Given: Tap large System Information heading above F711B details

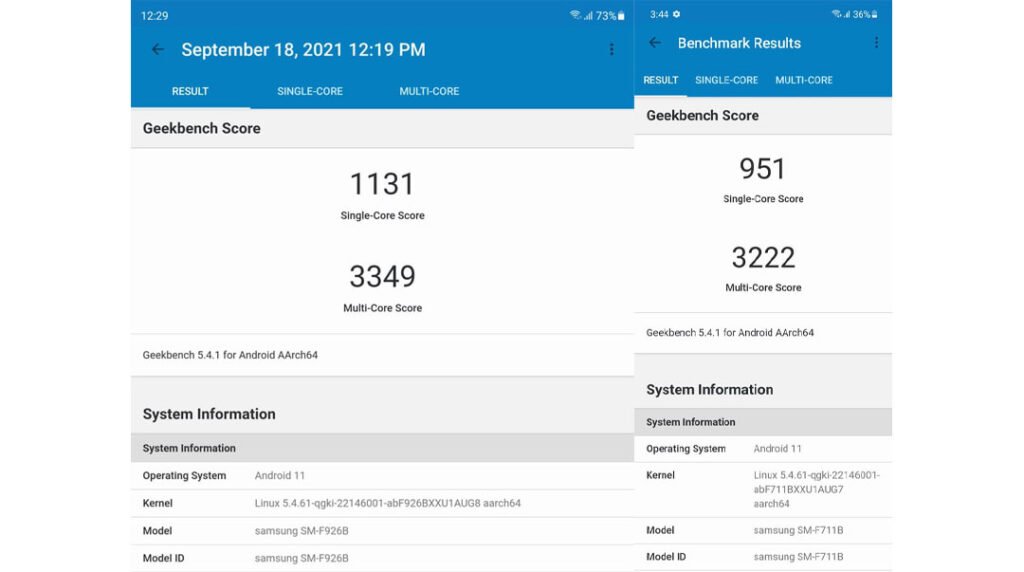Looking at the screenshot, I should 709,390.
